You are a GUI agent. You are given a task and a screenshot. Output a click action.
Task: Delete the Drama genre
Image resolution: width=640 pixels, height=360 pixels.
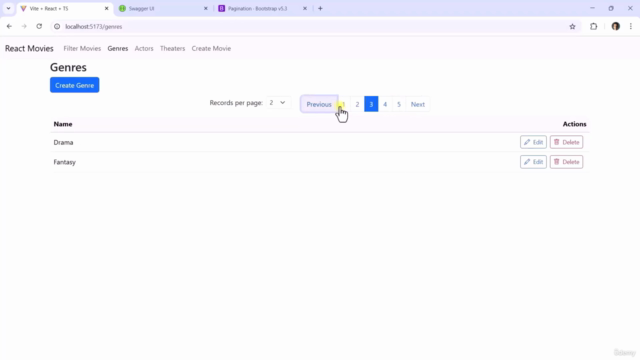(x=566, y=142)
